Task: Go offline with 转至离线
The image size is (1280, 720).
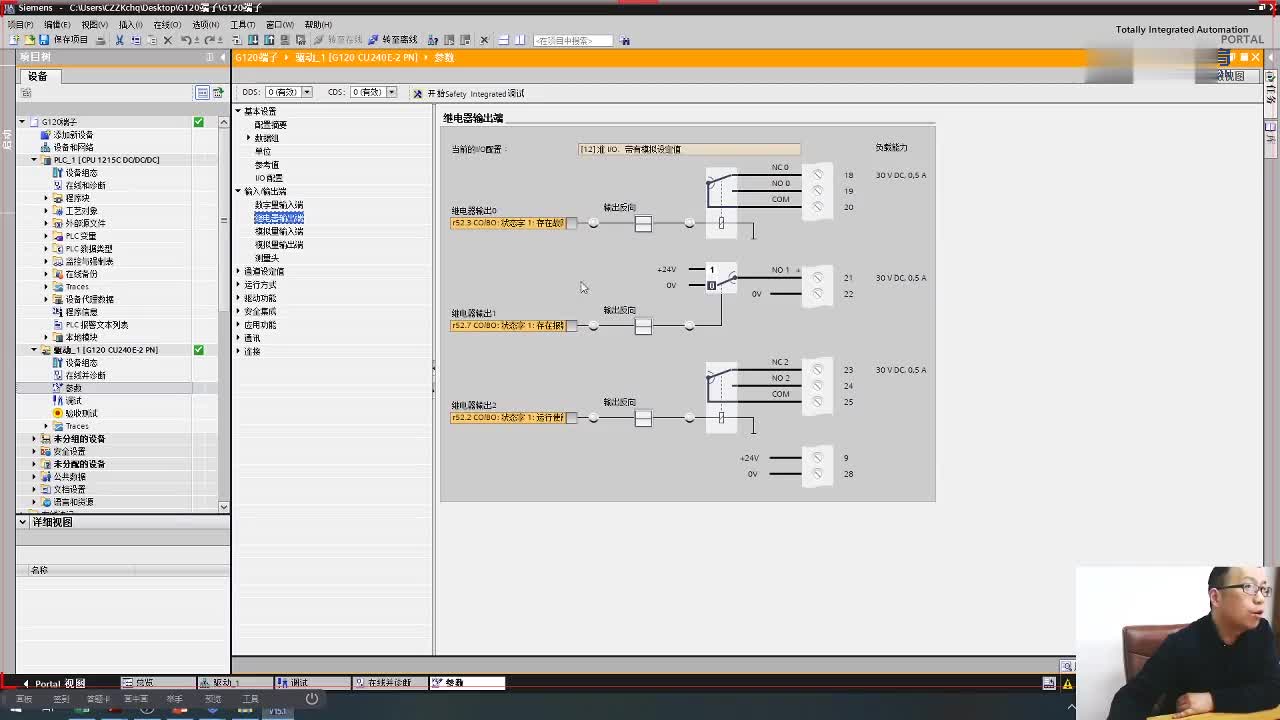Action: point(393,40)
